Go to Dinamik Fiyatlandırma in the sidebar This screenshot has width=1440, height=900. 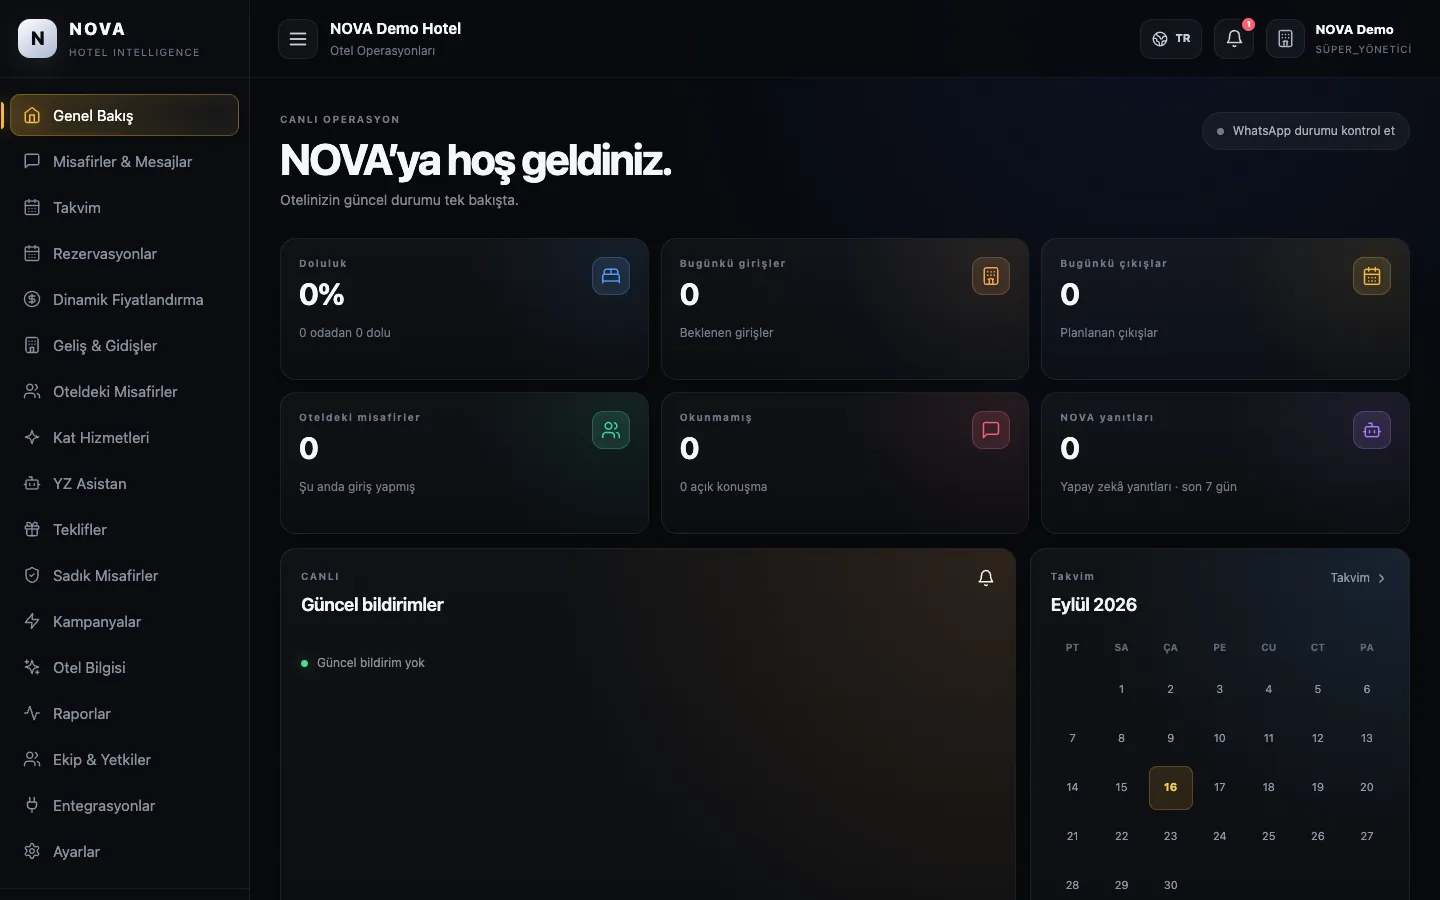[x=124, y=299]
